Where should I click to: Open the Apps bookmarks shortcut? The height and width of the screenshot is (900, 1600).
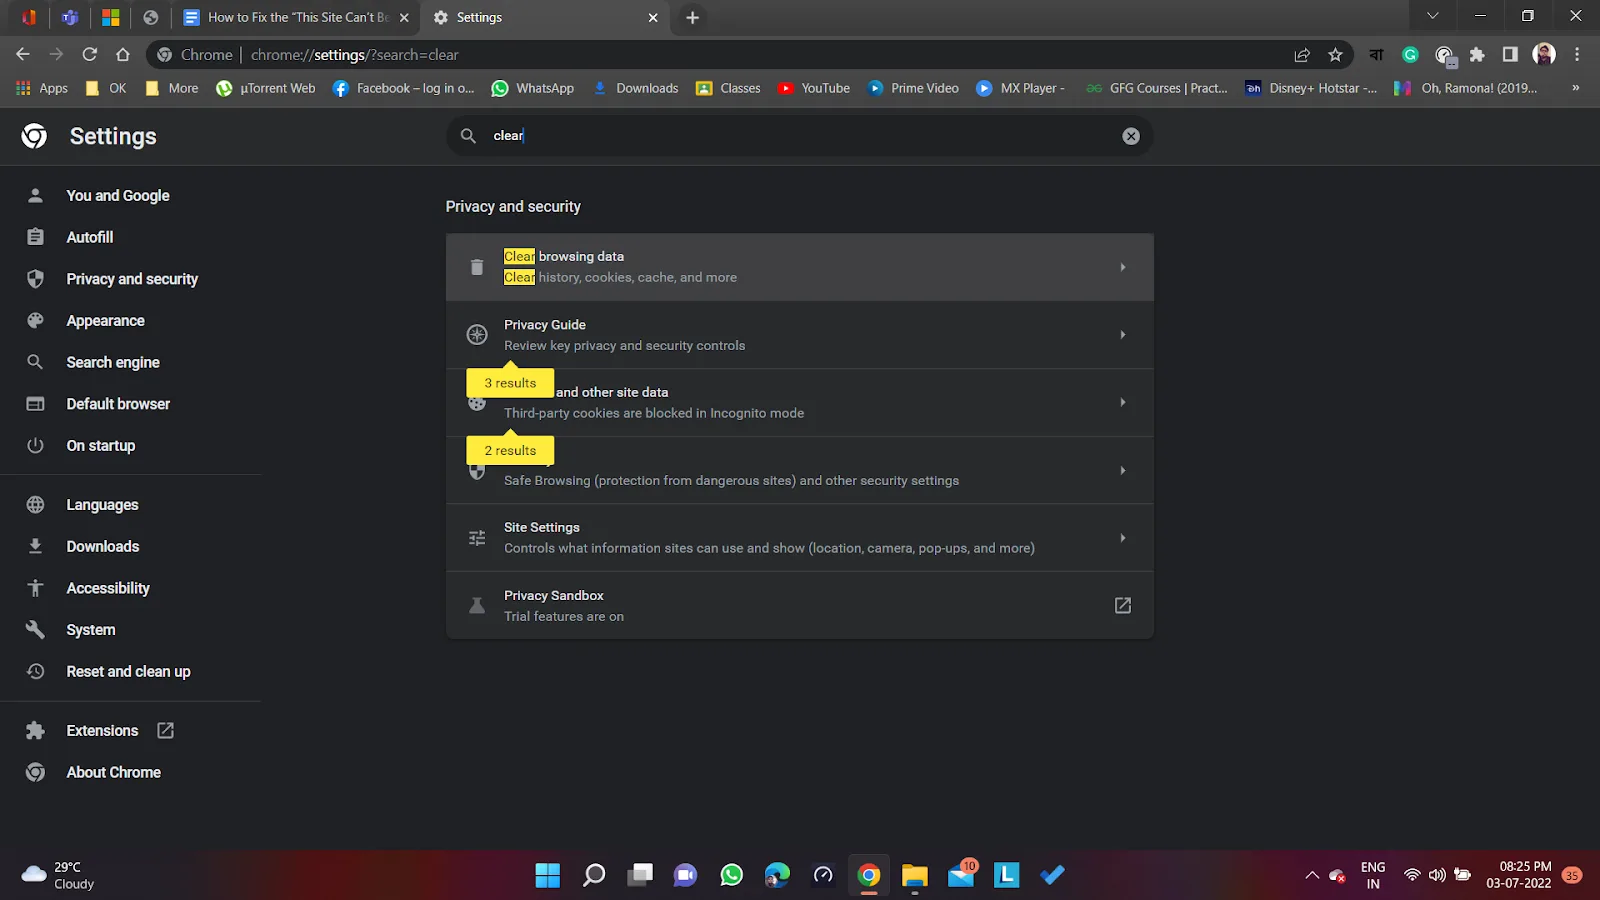pos(42,88)
